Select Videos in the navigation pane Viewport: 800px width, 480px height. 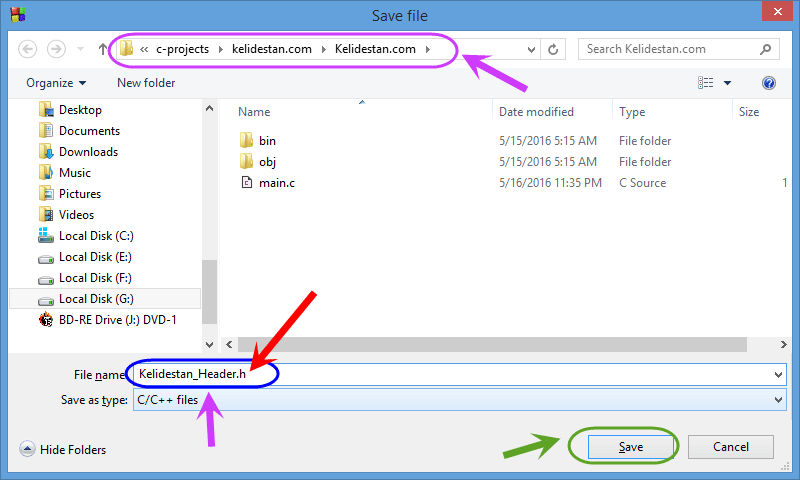click(76, 215)
